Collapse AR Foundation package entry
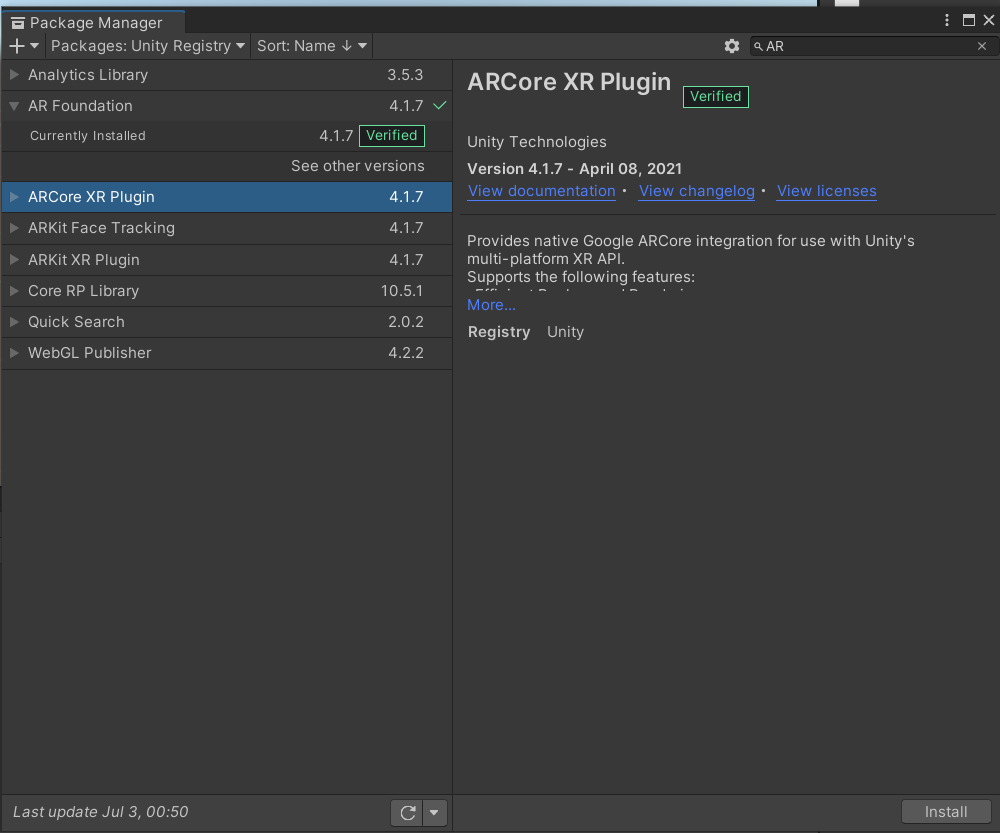Viewport: 1000px width, 833px height. 14,106
